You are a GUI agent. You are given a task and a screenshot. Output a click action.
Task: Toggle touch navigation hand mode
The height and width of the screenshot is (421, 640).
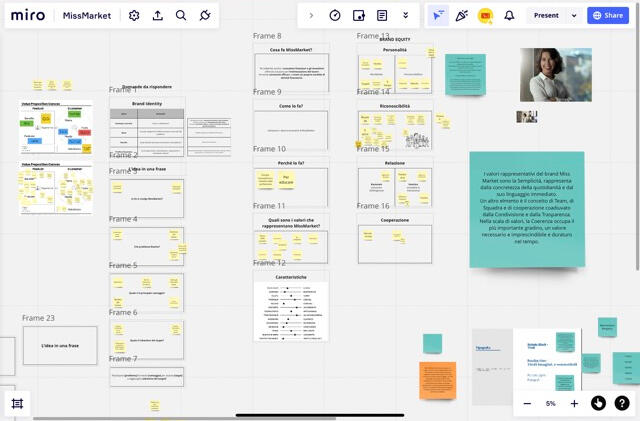[x=598, y=403]
